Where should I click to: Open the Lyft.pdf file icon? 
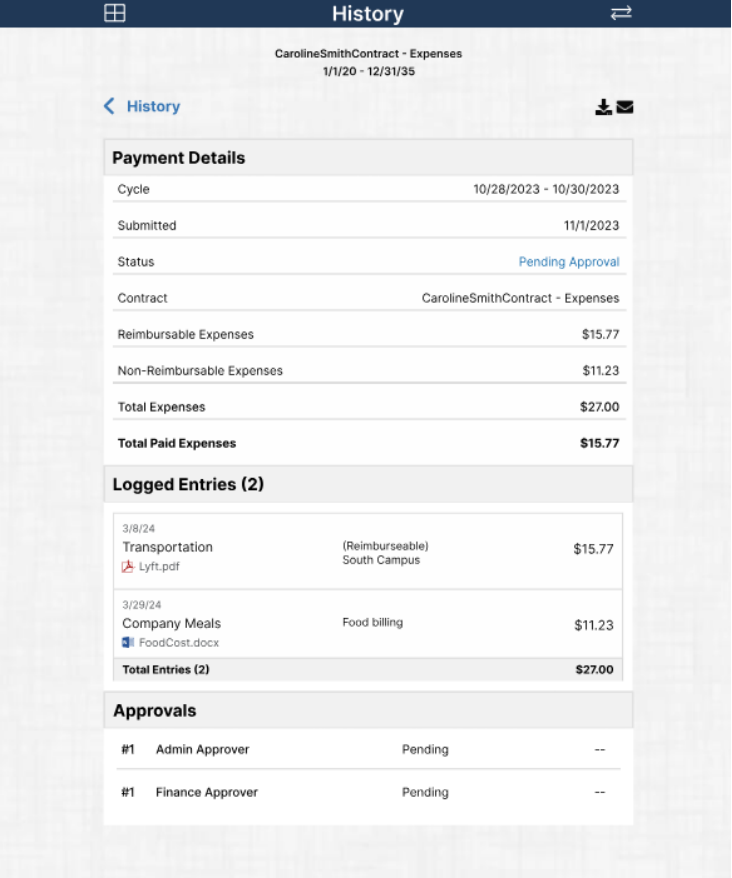coord(128,567)
